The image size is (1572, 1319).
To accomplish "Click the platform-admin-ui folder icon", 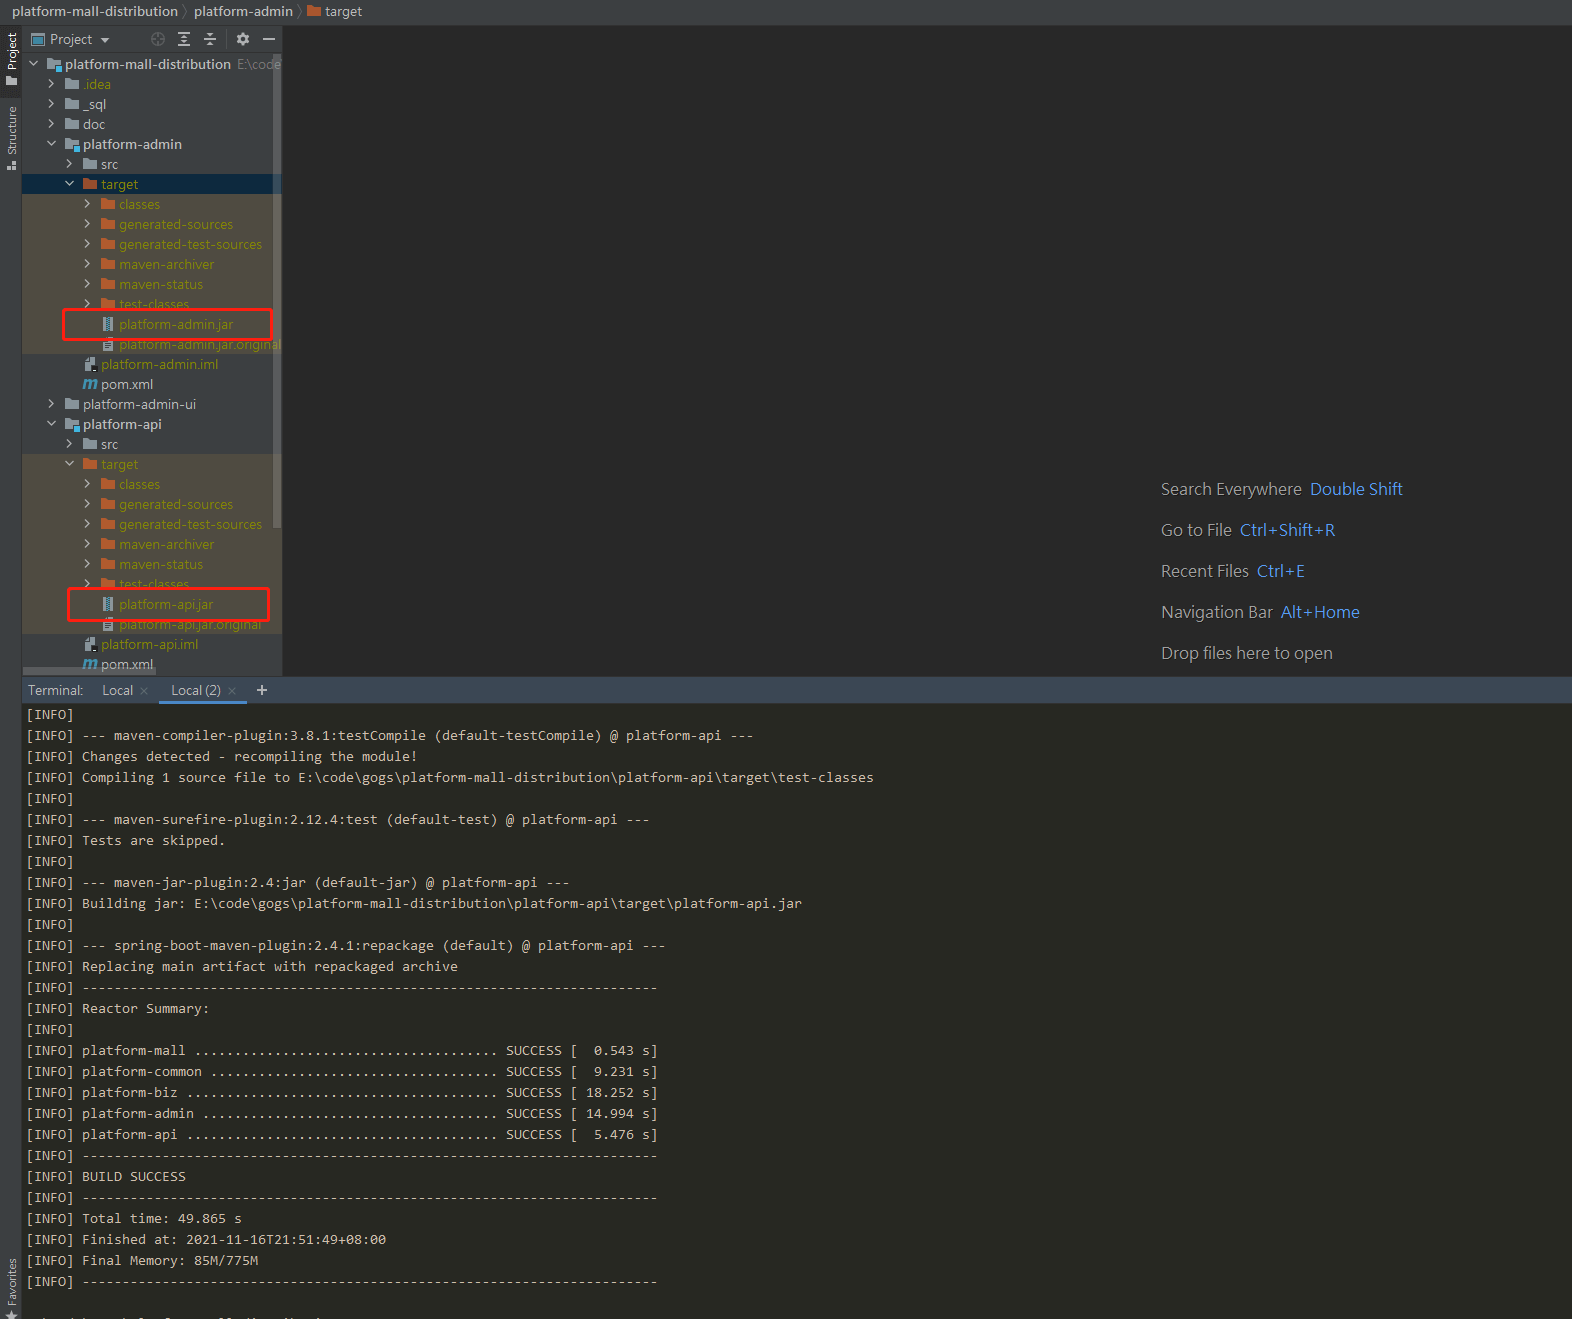I will [72, 404].
